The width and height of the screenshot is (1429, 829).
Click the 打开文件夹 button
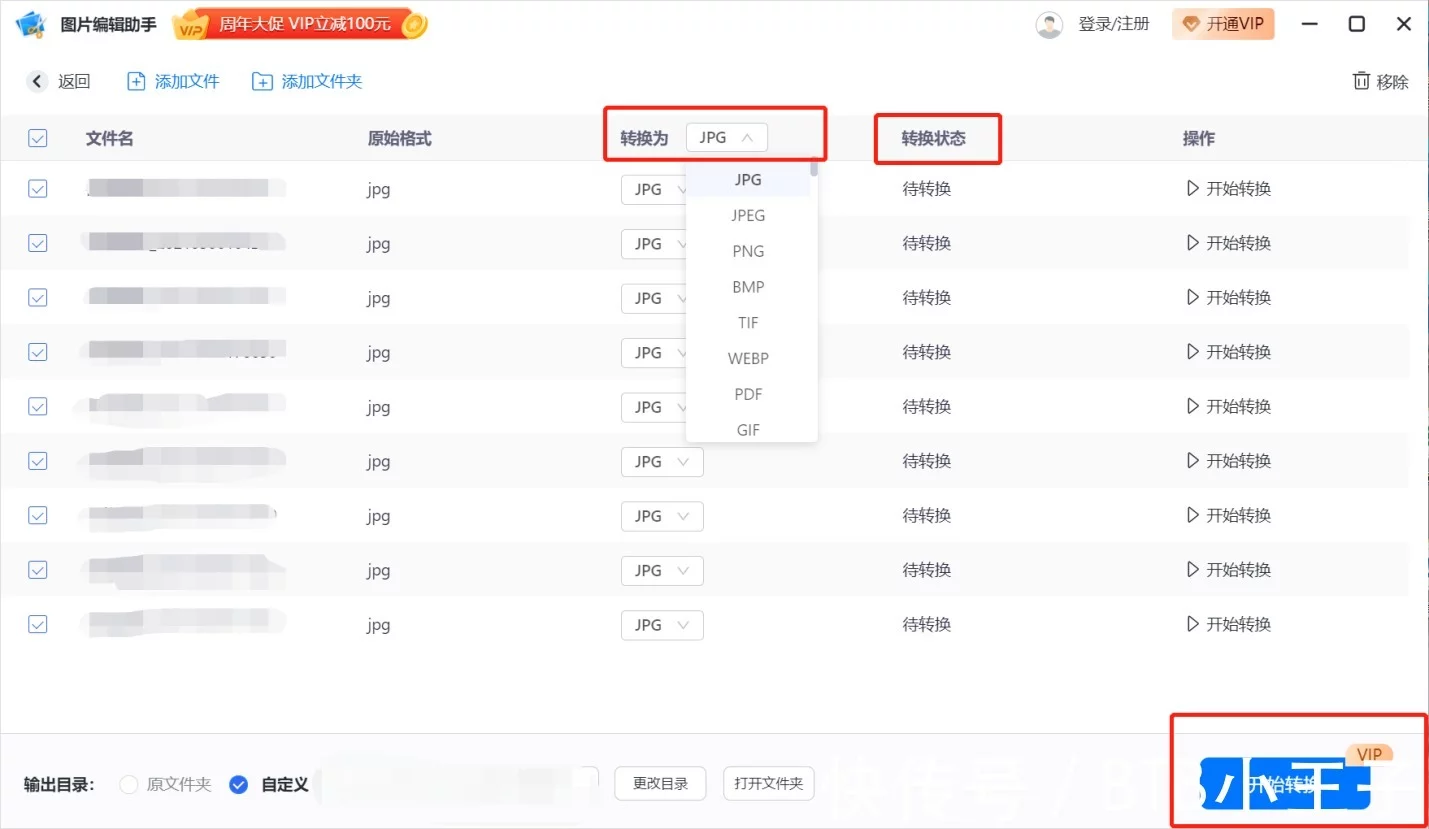coord(769,784)
